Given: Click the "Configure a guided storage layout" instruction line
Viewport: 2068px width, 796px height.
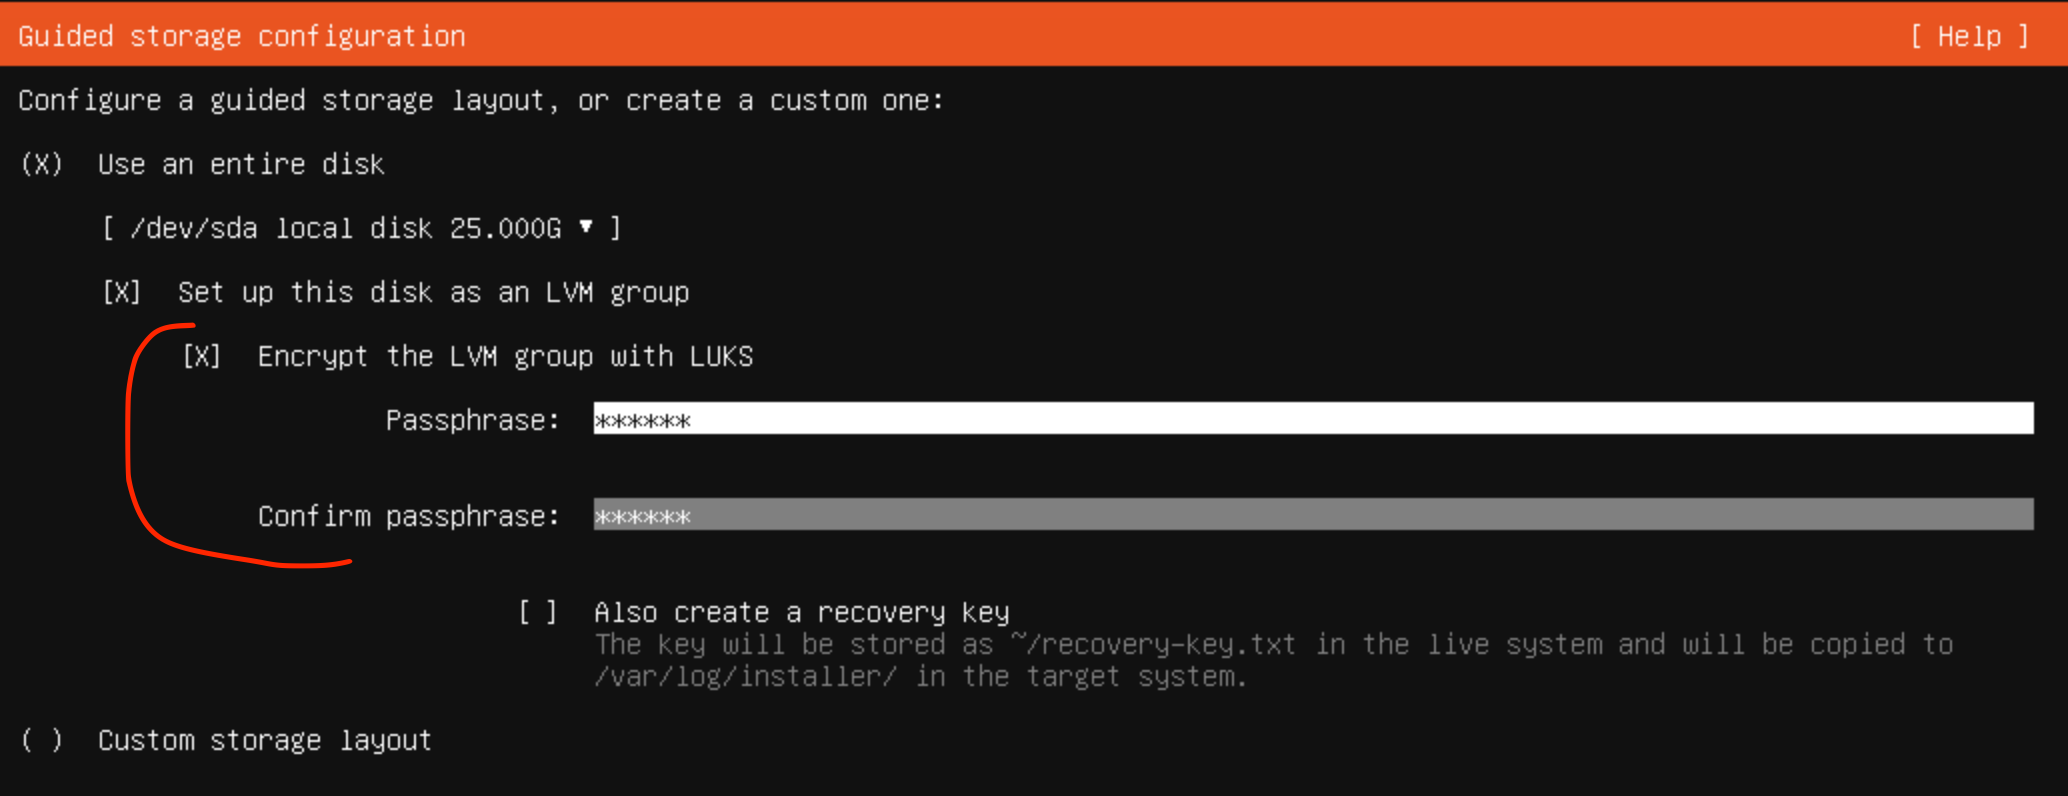Looking at the screenshot, I should tap(480, 100).
